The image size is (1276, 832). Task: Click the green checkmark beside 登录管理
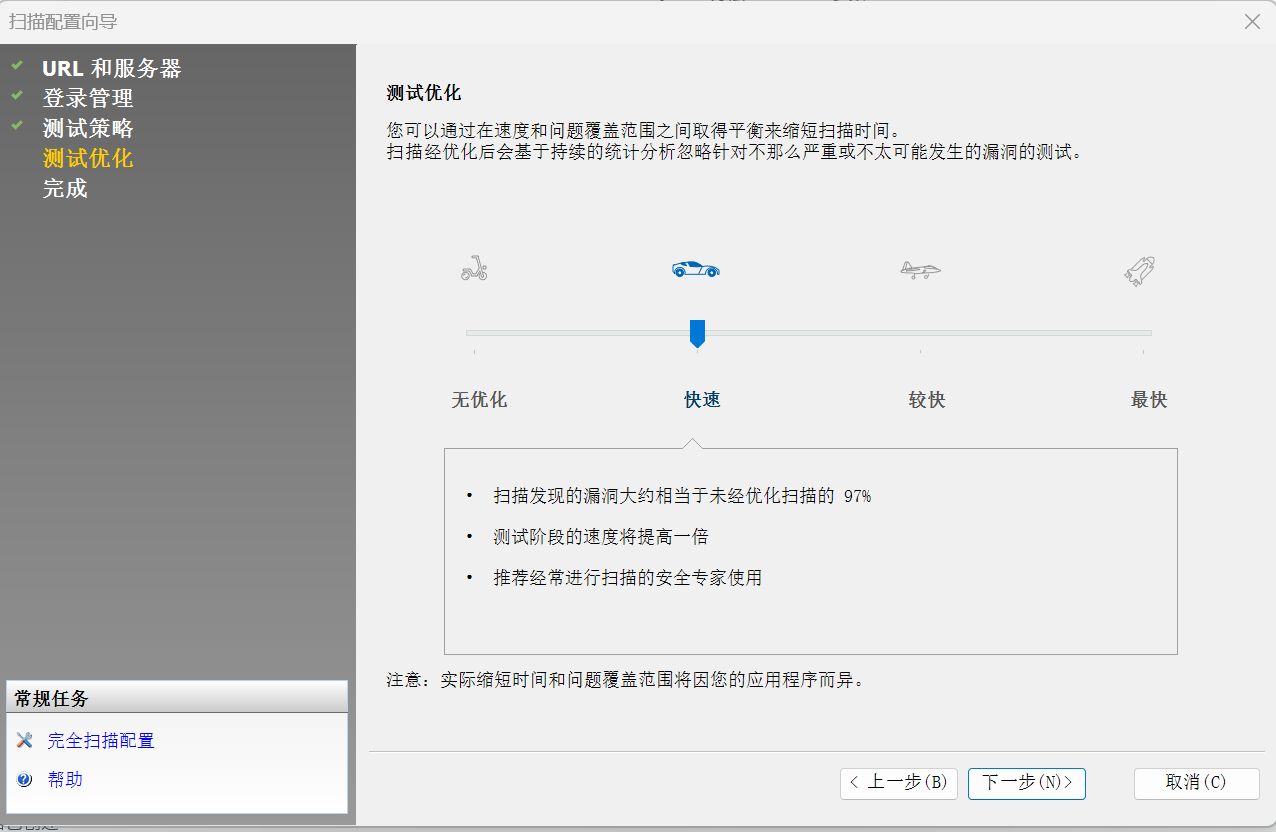click(17, 97)
